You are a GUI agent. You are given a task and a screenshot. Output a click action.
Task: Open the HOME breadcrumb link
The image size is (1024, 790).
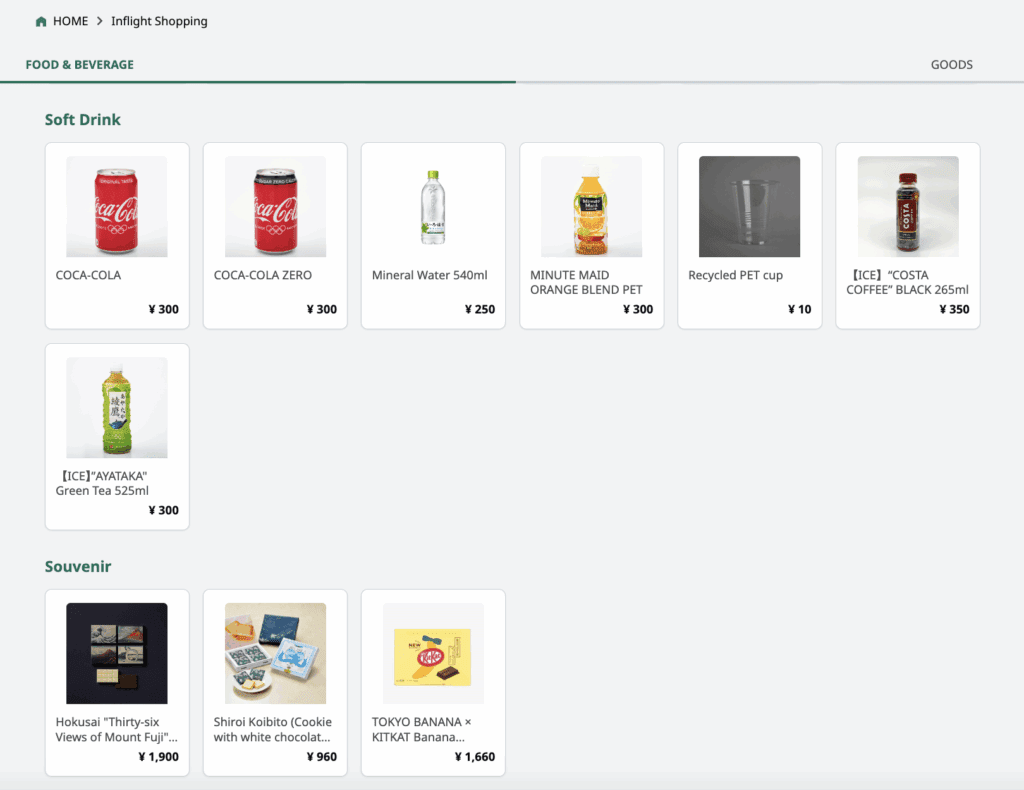[x=70, y=21]
